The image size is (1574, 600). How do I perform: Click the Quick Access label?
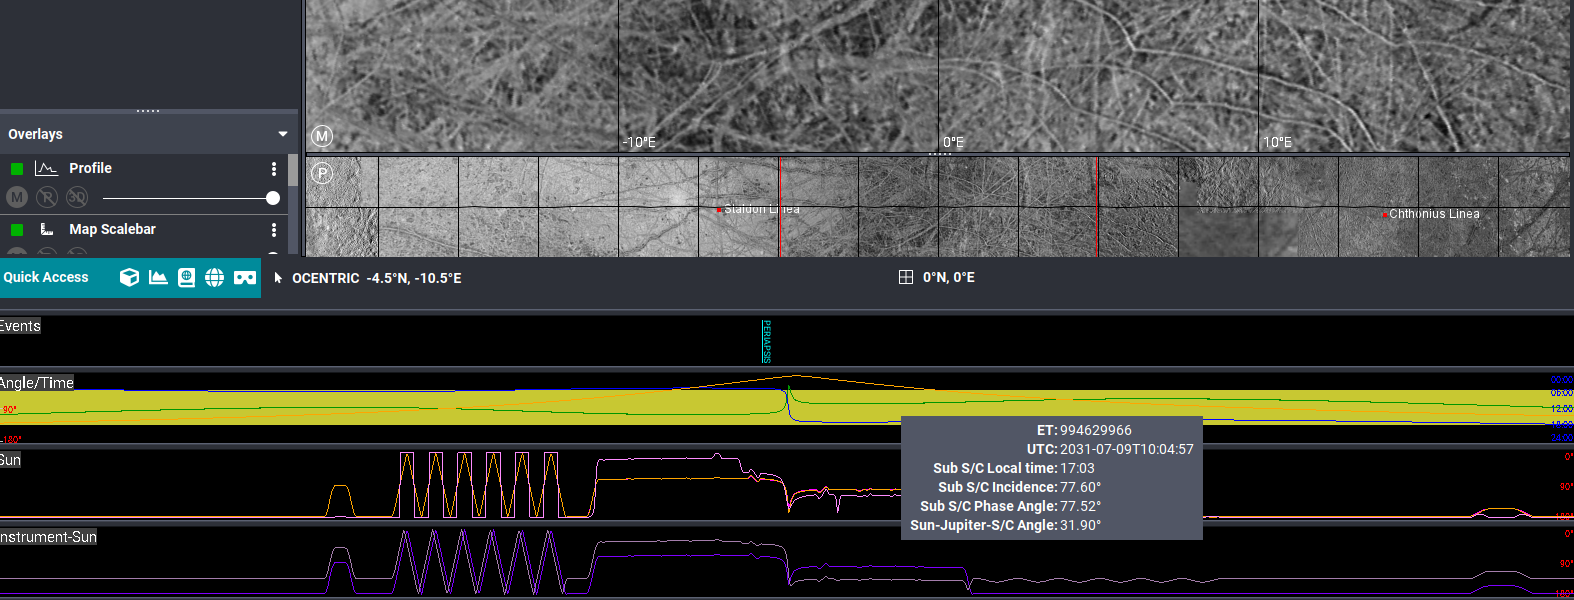pyautogui.click(x=46, y=277)
